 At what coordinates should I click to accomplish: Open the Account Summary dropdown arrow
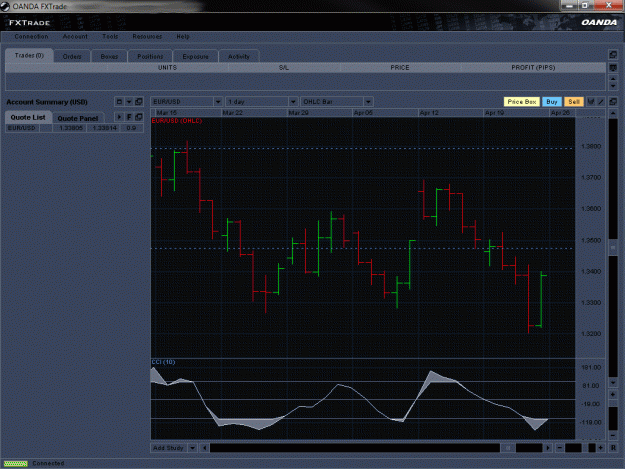coord(129,102)
